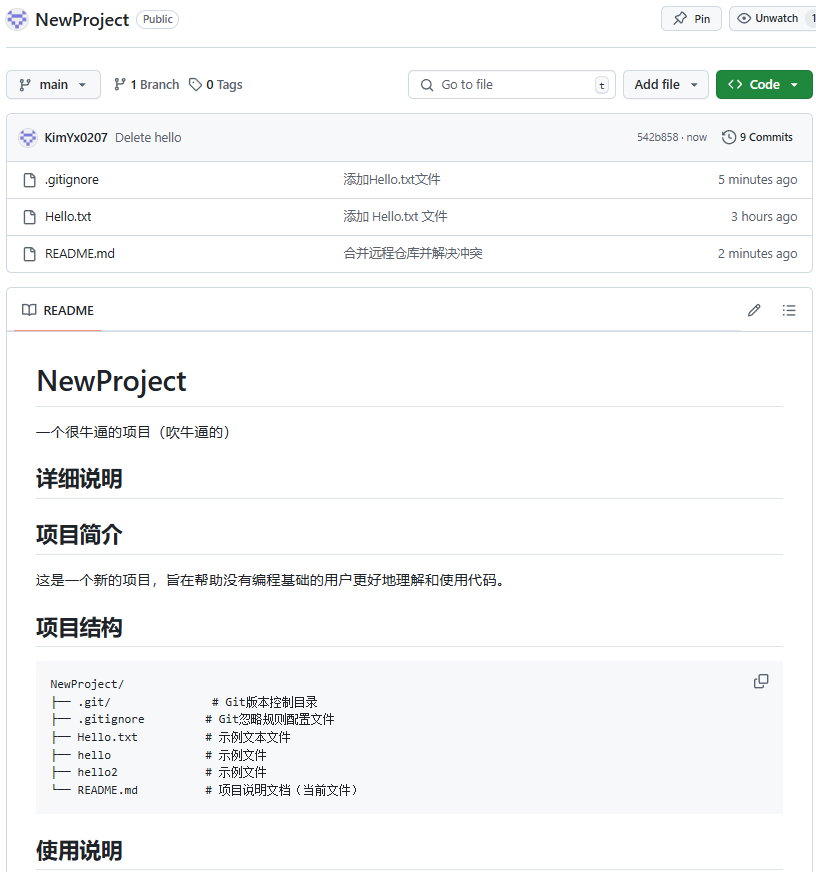View the 1 Branch list
The width and height of the screenshot is (816, 872).
tap(147, 85)
